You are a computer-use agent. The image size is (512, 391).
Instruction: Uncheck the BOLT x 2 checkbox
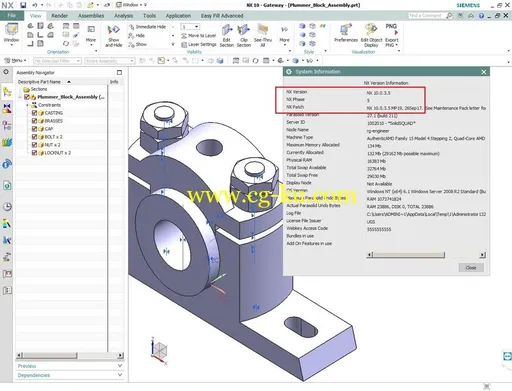[34, 137]
